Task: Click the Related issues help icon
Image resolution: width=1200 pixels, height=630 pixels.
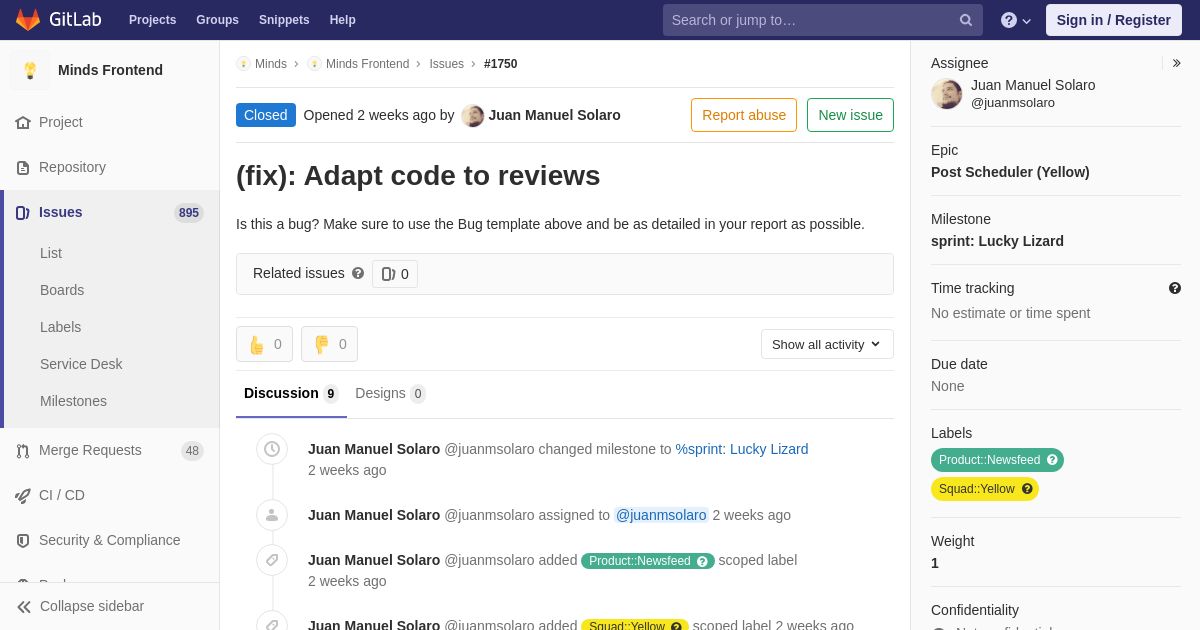Action: [x=358, y=273]
